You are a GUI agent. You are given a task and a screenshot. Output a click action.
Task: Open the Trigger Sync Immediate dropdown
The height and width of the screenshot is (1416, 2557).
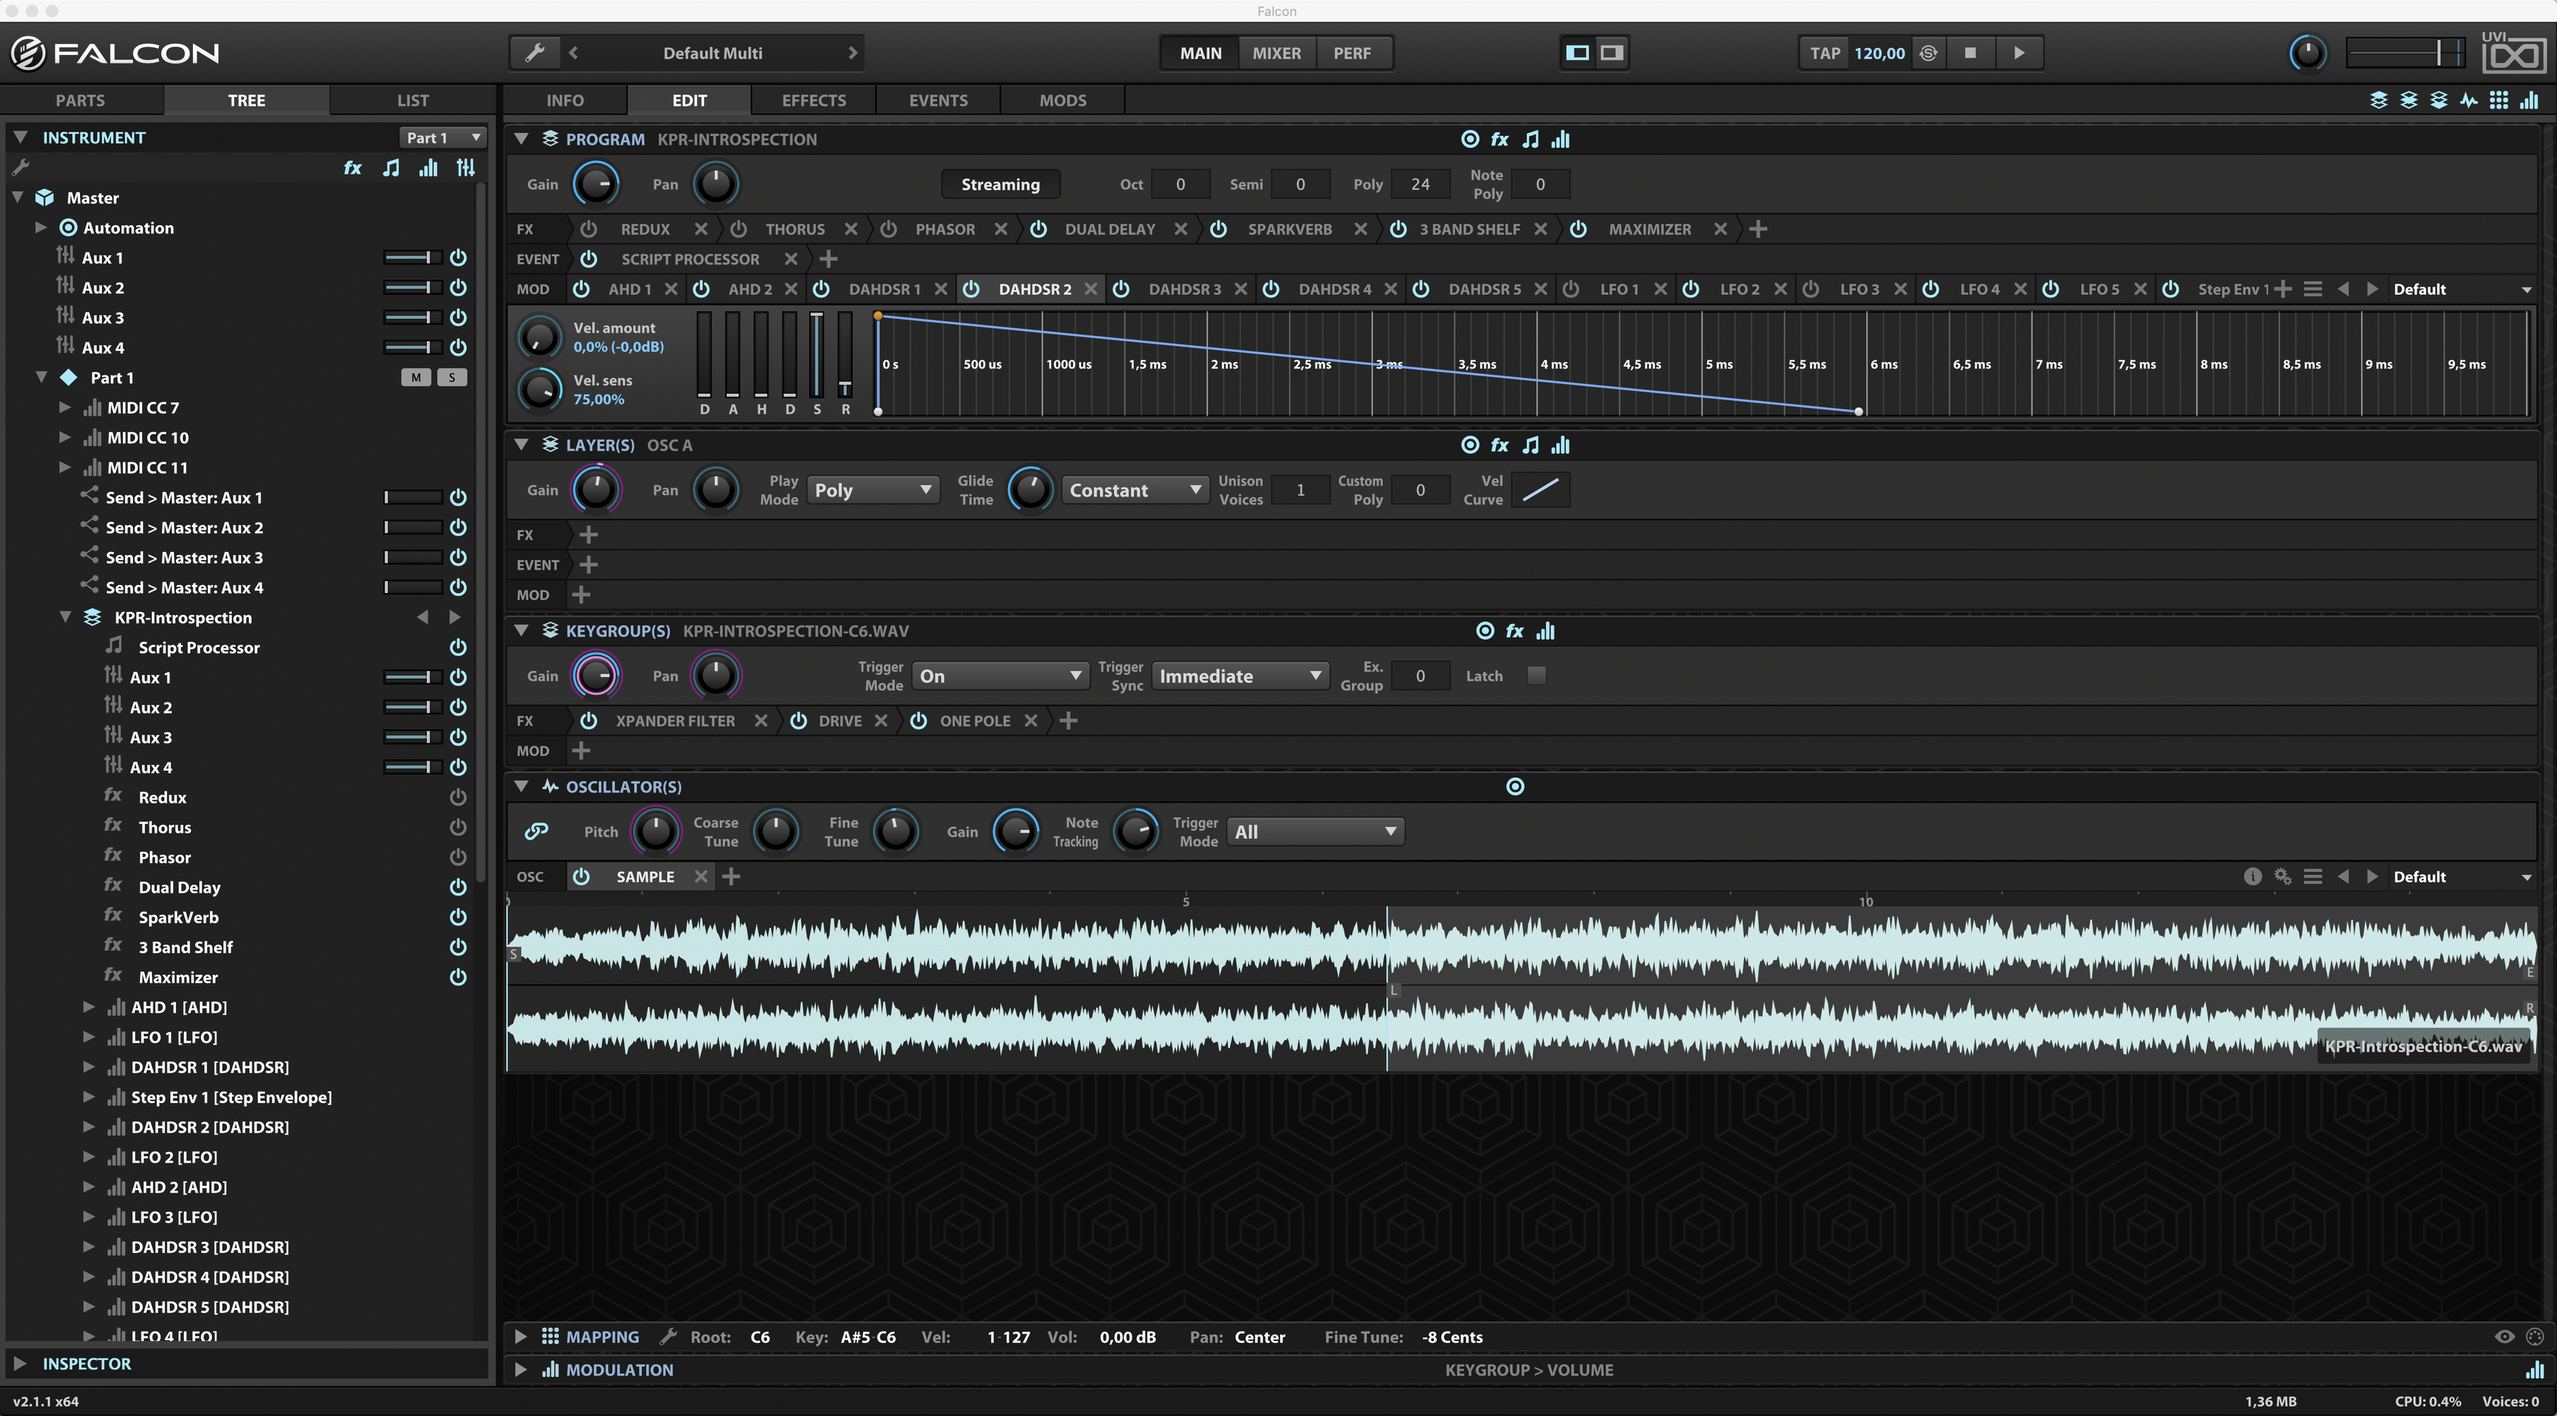click(1239, 676)
